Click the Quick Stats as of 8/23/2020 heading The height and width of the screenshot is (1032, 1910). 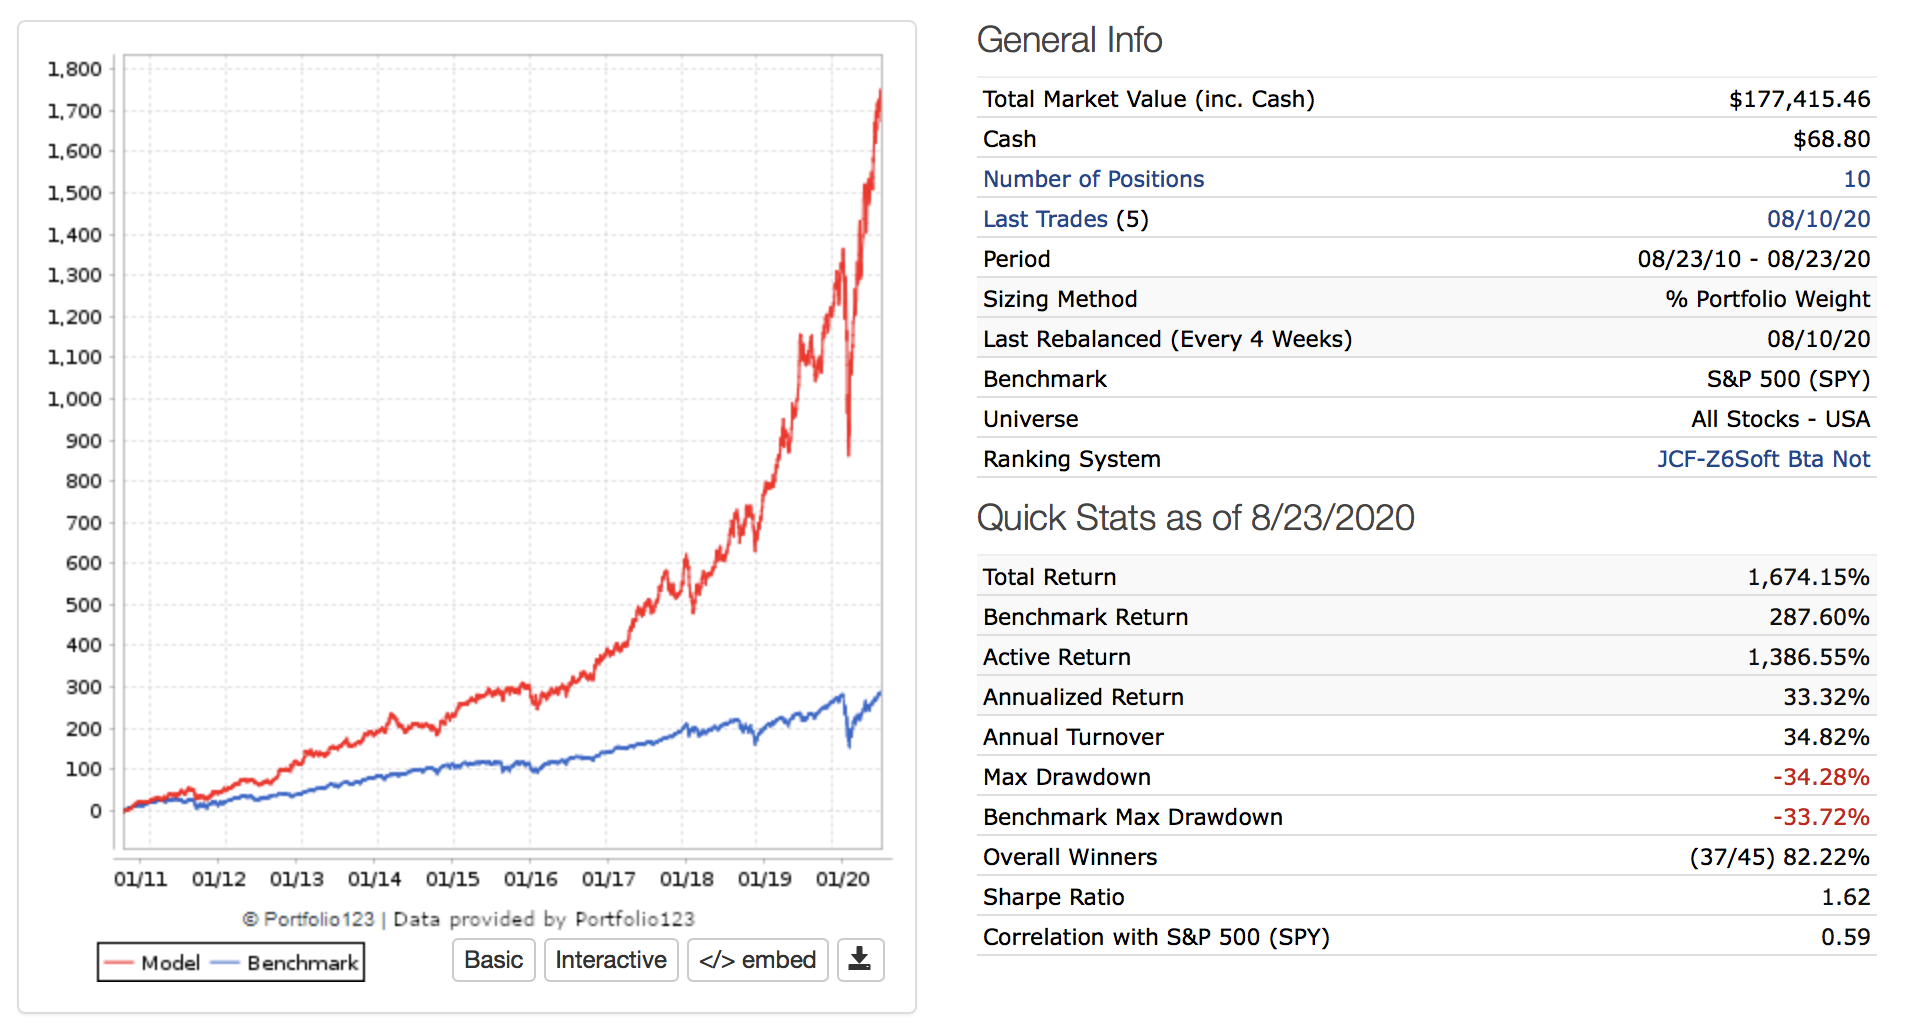pos(1195,518)
